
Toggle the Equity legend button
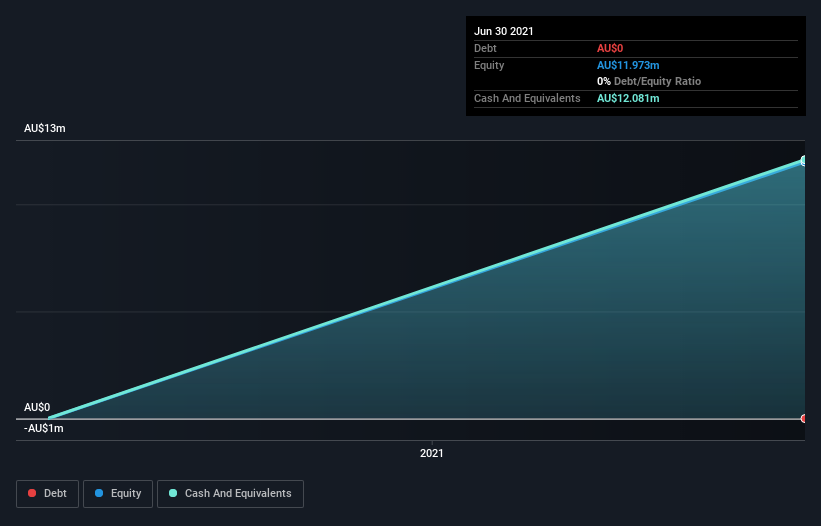(118, 494)
